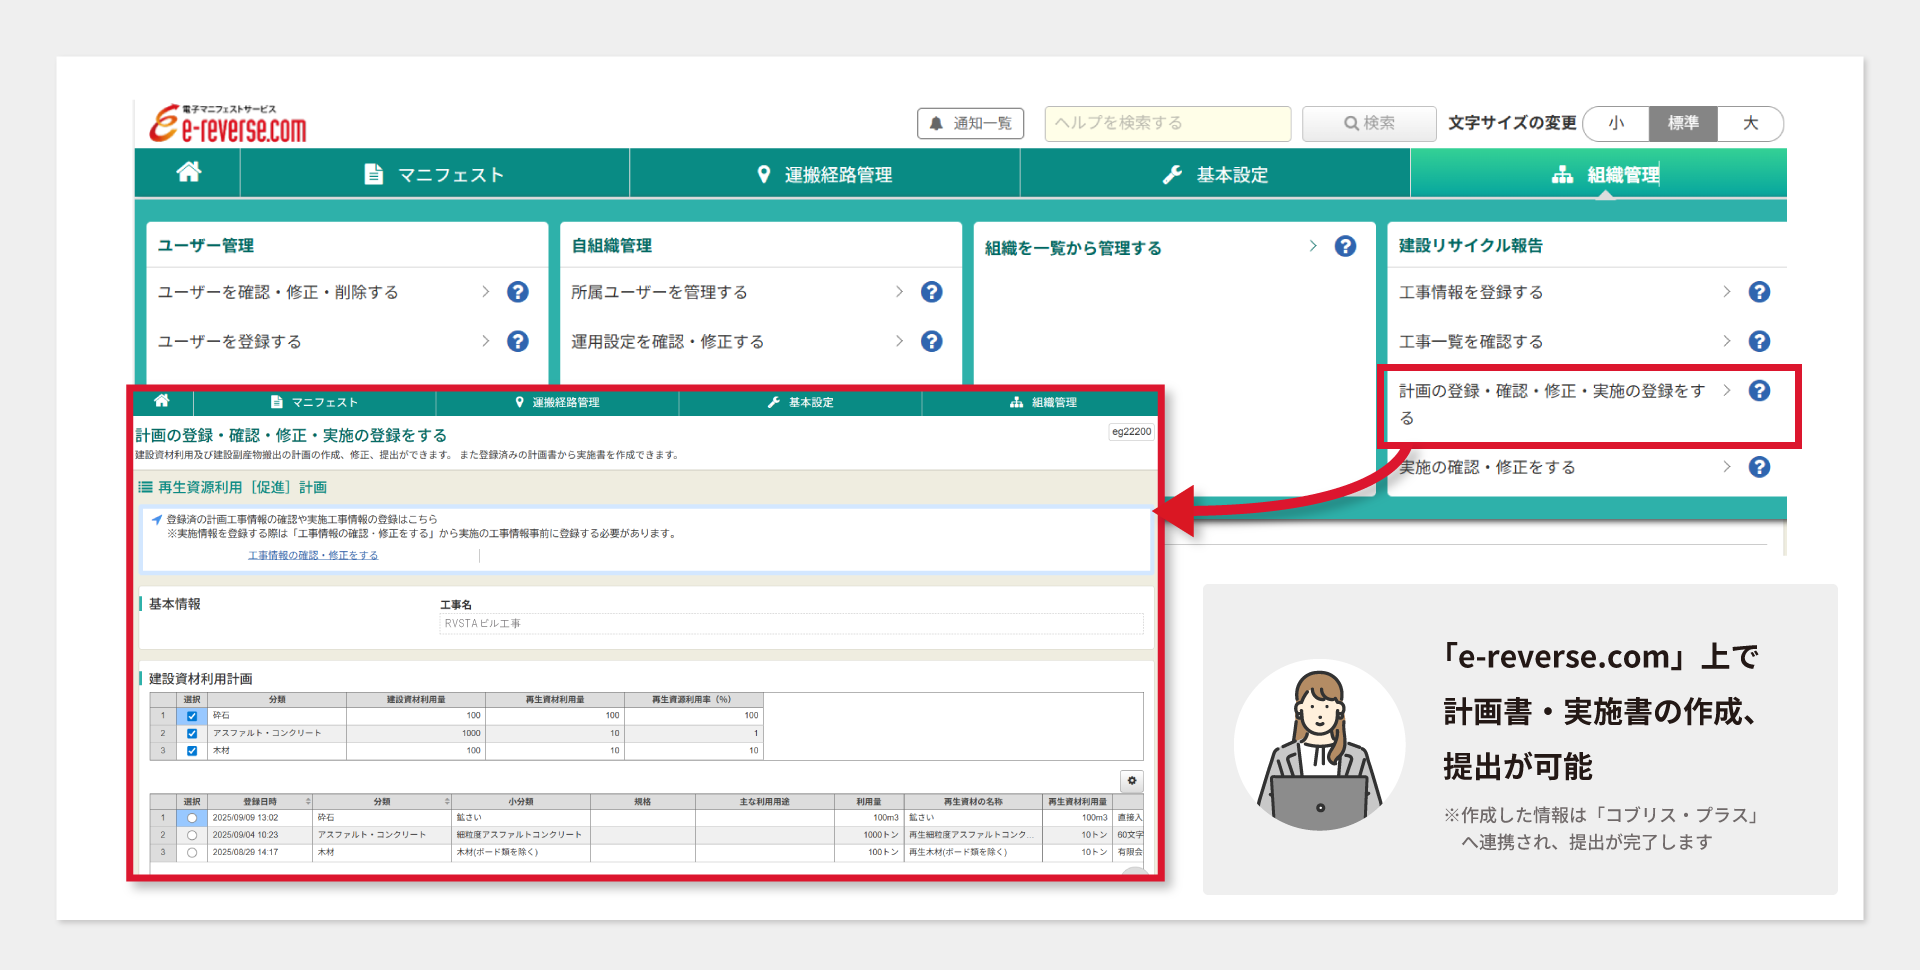Click the 小分類 column header
1920x970 pixels.
point(521,802)
